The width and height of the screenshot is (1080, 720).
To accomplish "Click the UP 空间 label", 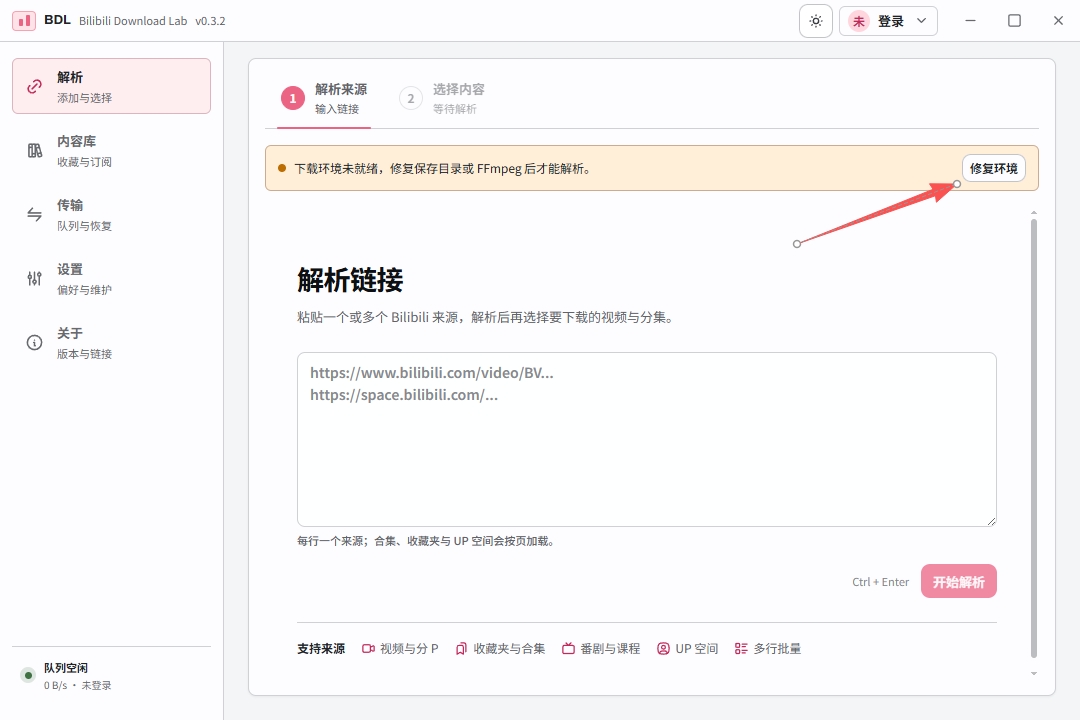I will click(696, 648).
